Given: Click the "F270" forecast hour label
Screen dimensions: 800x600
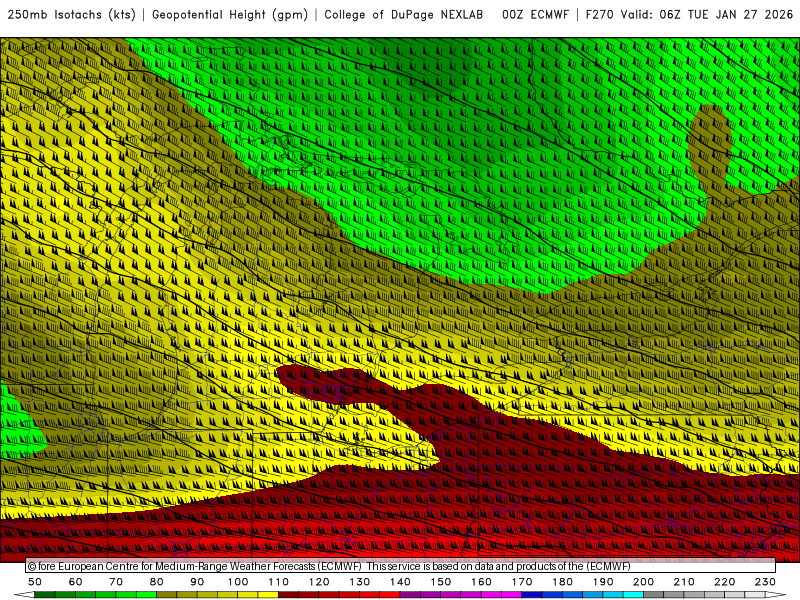Looking at the screenshot, I should tap(599, 14).
